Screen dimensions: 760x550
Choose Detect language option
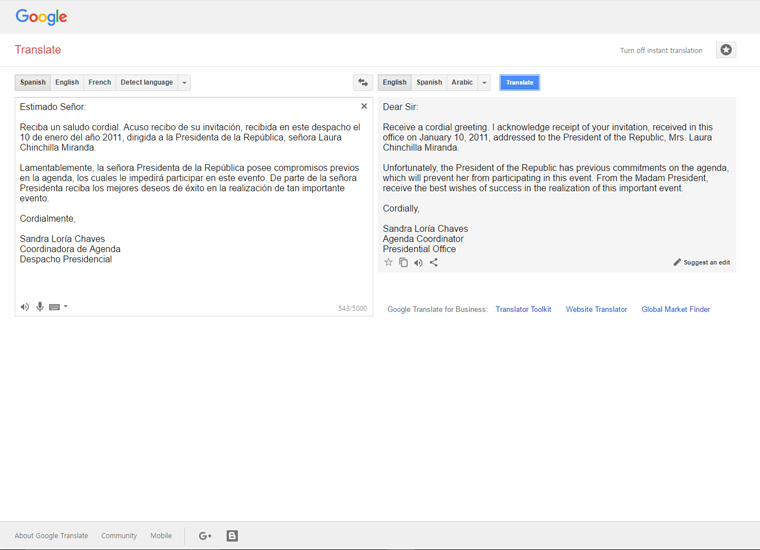[x=147, y=82]
